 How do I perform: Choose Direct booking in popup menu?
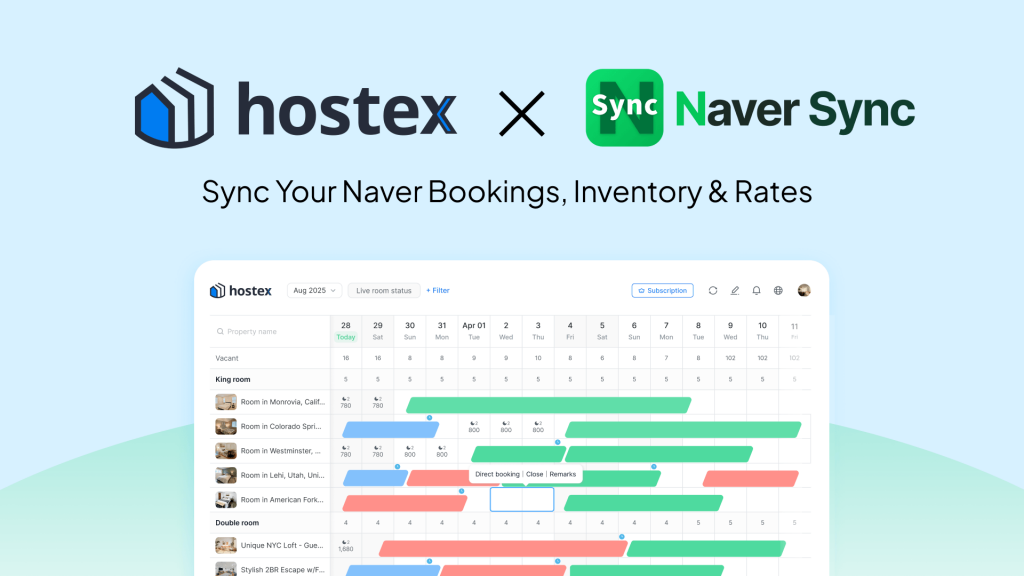coord(497,474)
